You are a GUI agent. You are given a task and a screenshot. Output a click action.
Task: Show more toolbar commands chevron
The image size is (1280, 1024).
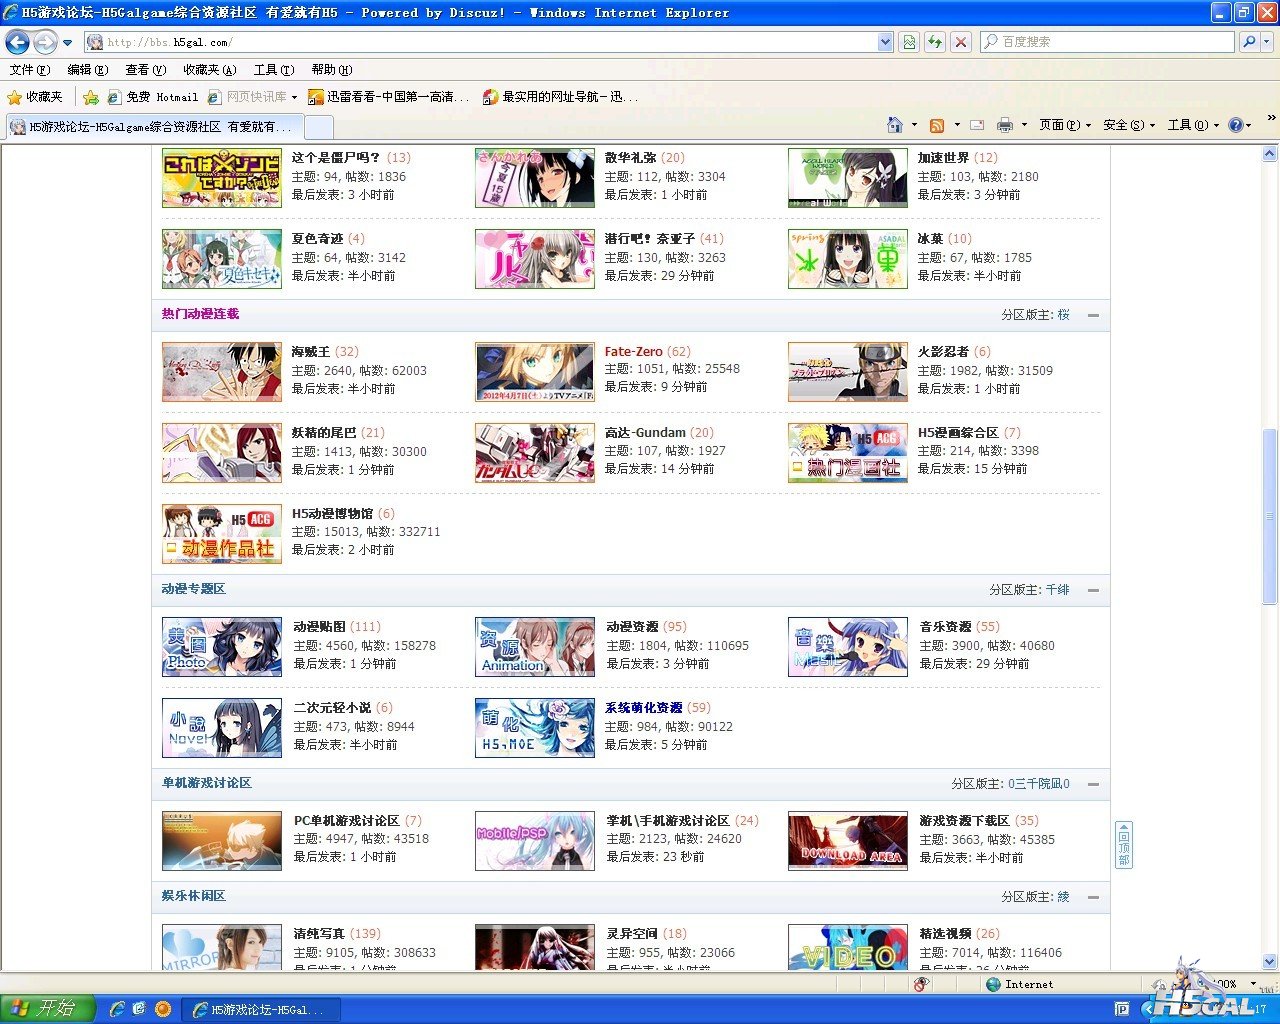click(x=1271, y=118)
